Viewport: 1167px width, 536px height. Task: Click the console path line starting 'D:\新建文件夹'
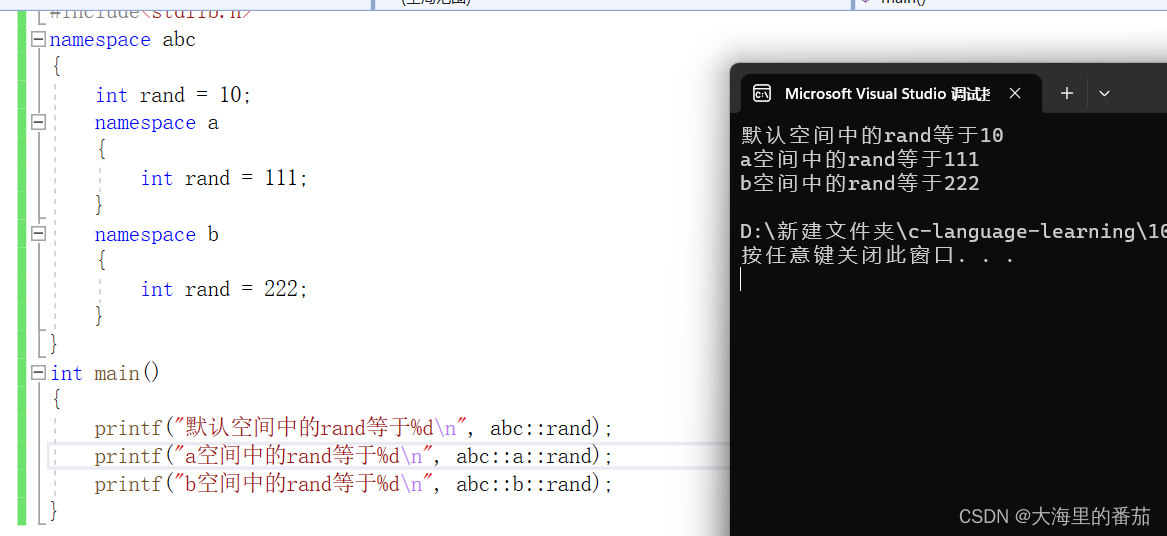tap(953, 232)
